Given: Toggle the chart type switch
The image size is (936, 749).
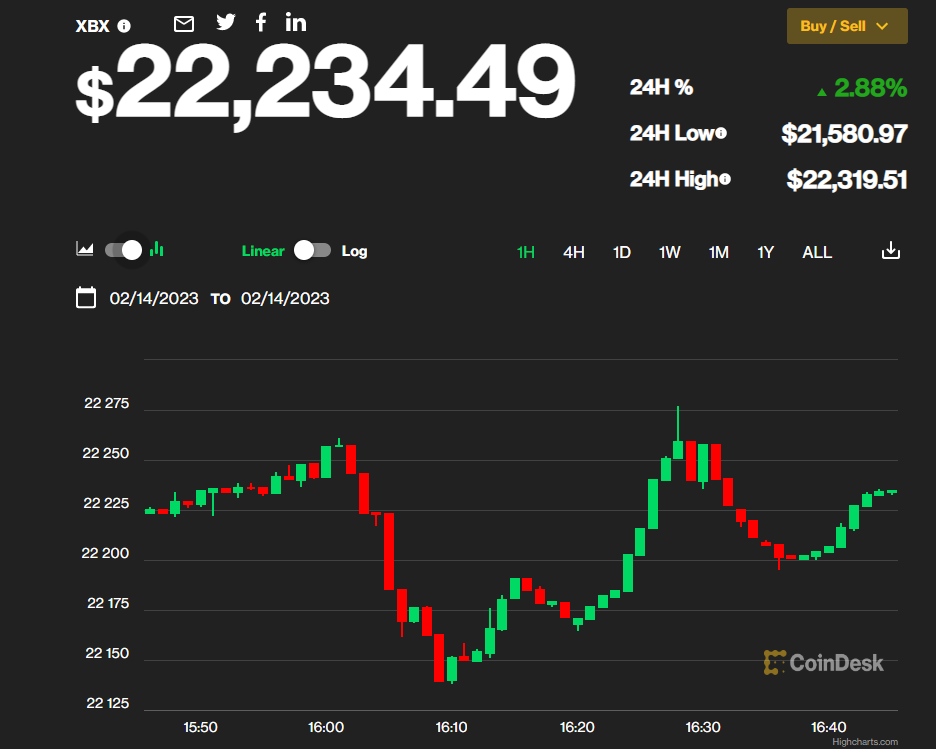Looking at the screenshot, I should click(124, 250).
